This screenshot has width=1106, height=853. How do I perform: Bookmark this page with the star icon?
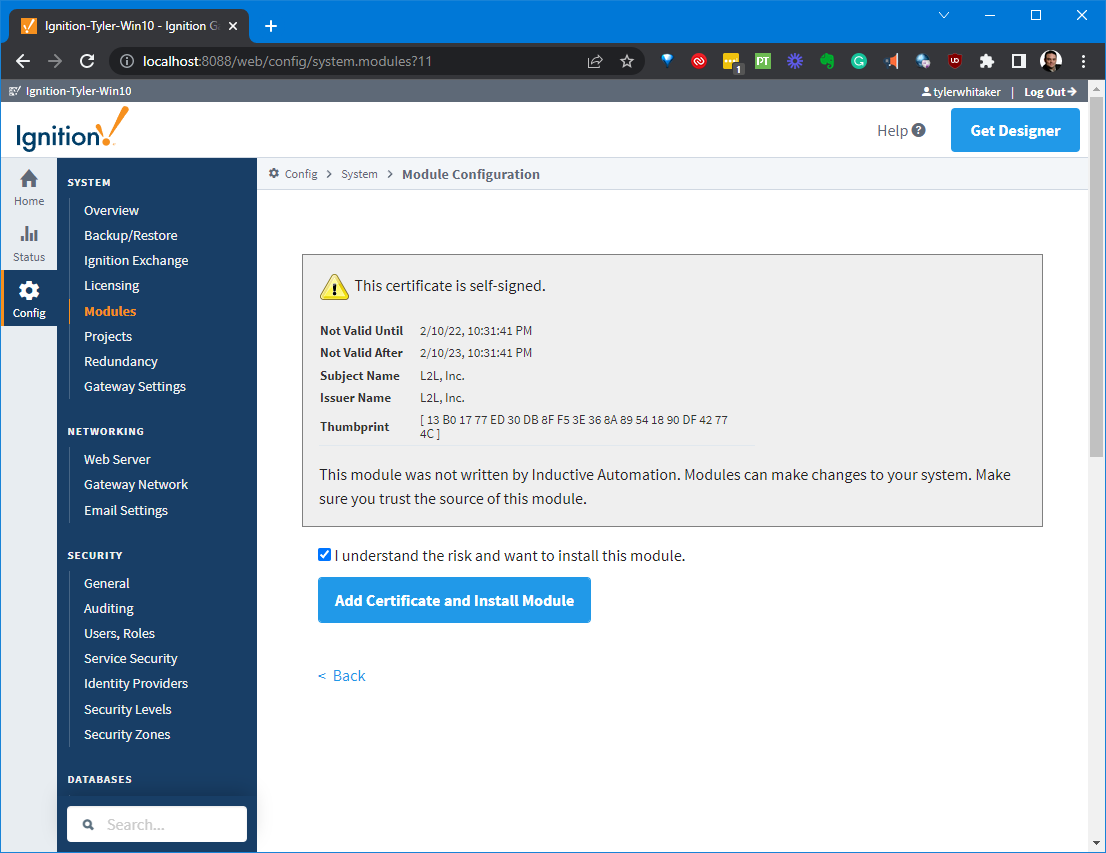[626, 61]
